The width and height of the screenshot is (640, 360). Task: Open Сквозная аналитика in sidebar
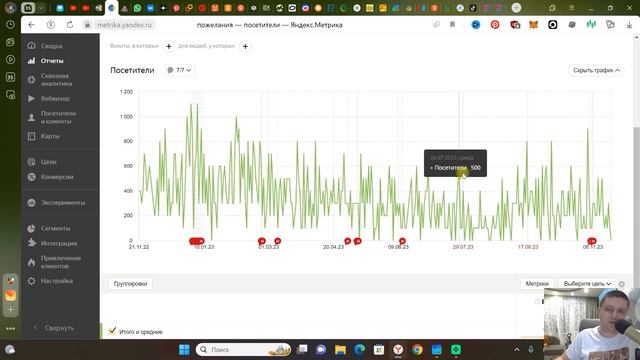56,80
